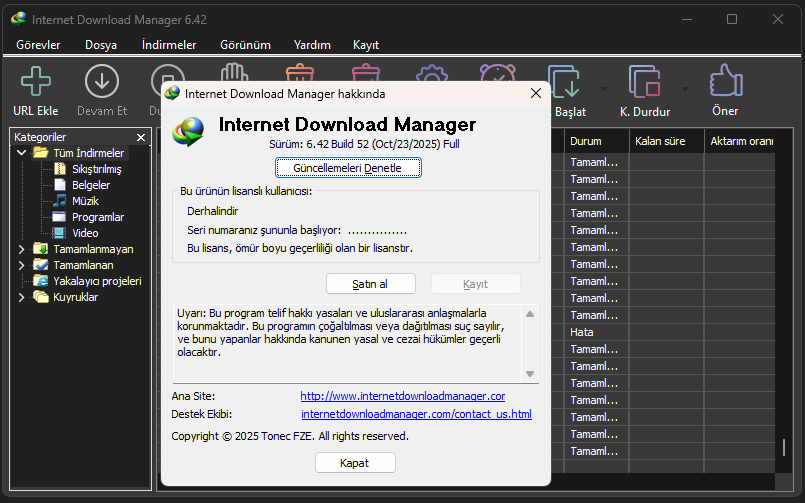805x503 pixels.
Task: Expand the Tamamlanmayan category
Action: [x=22, y=249]
